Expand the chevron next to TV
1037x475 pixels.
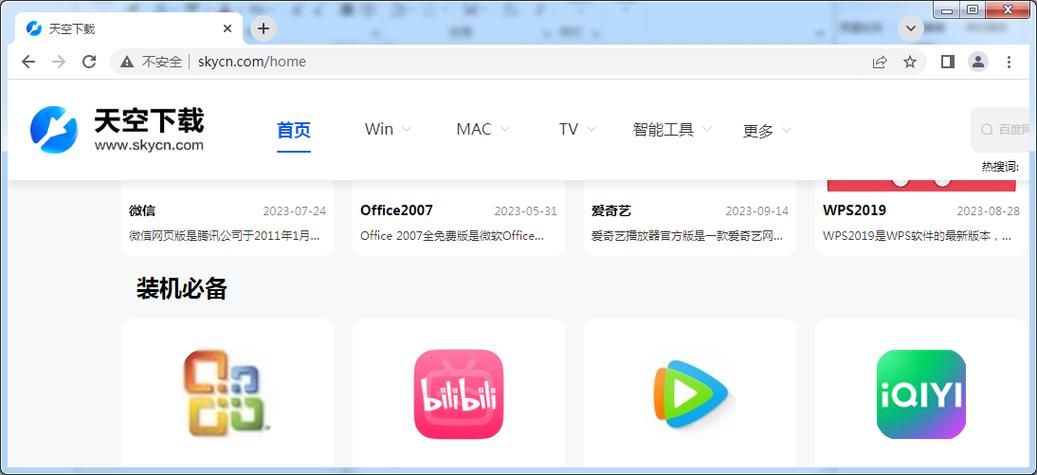[591, 129]
